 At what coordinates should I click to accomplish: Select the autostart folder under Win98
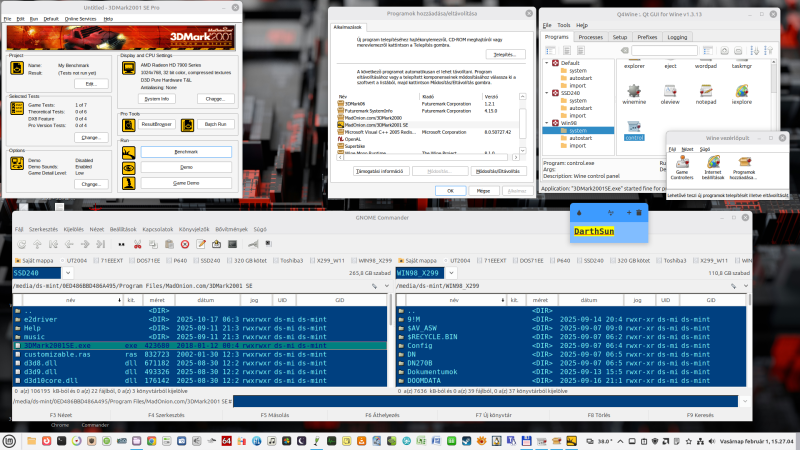581,138
